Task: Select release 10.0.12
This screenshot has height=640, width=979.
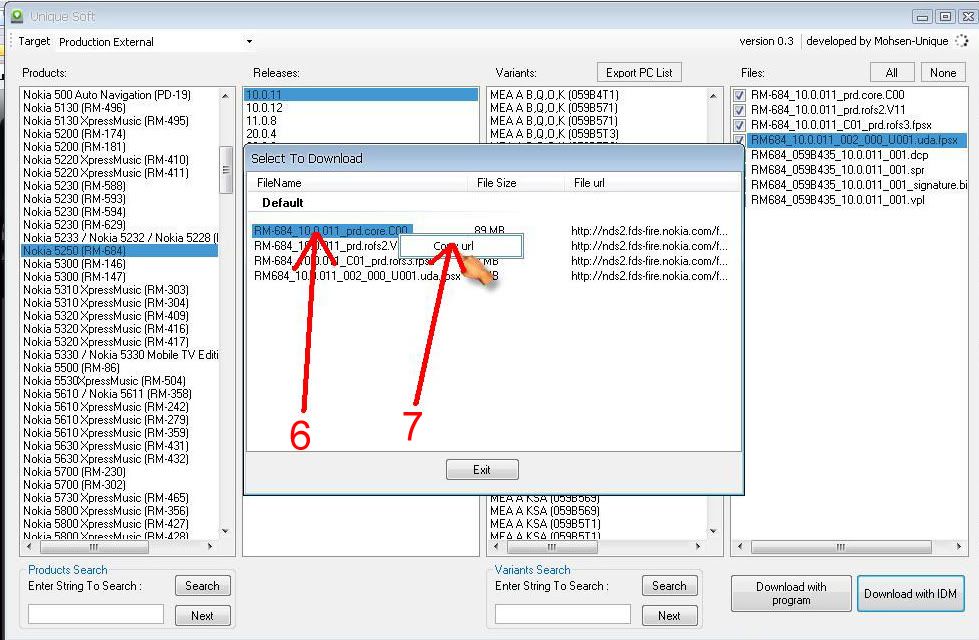Action: (264, 108)
